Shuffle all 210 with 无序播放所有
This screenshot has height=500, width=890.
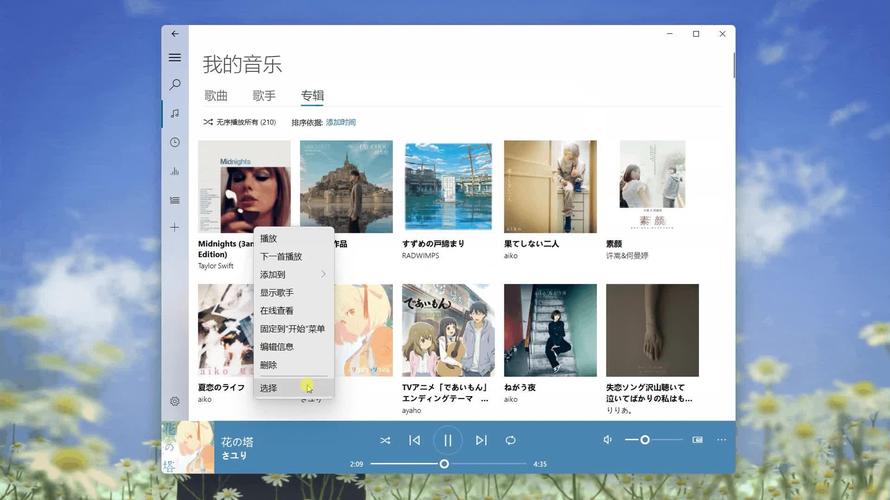click(240, 122)
